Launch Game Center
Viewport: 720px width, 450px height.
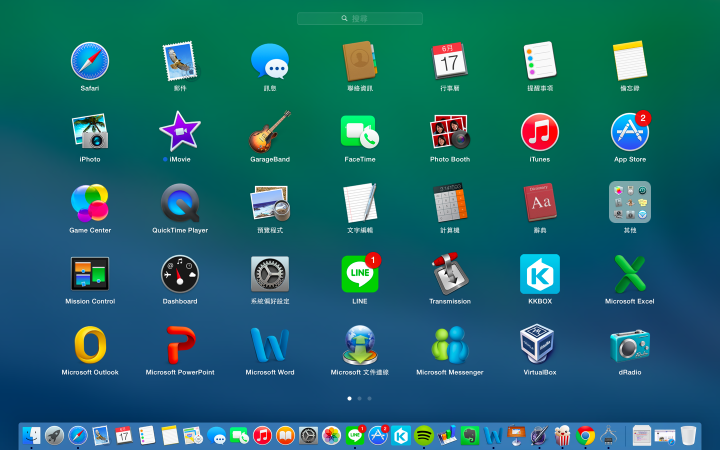[90, 202]
